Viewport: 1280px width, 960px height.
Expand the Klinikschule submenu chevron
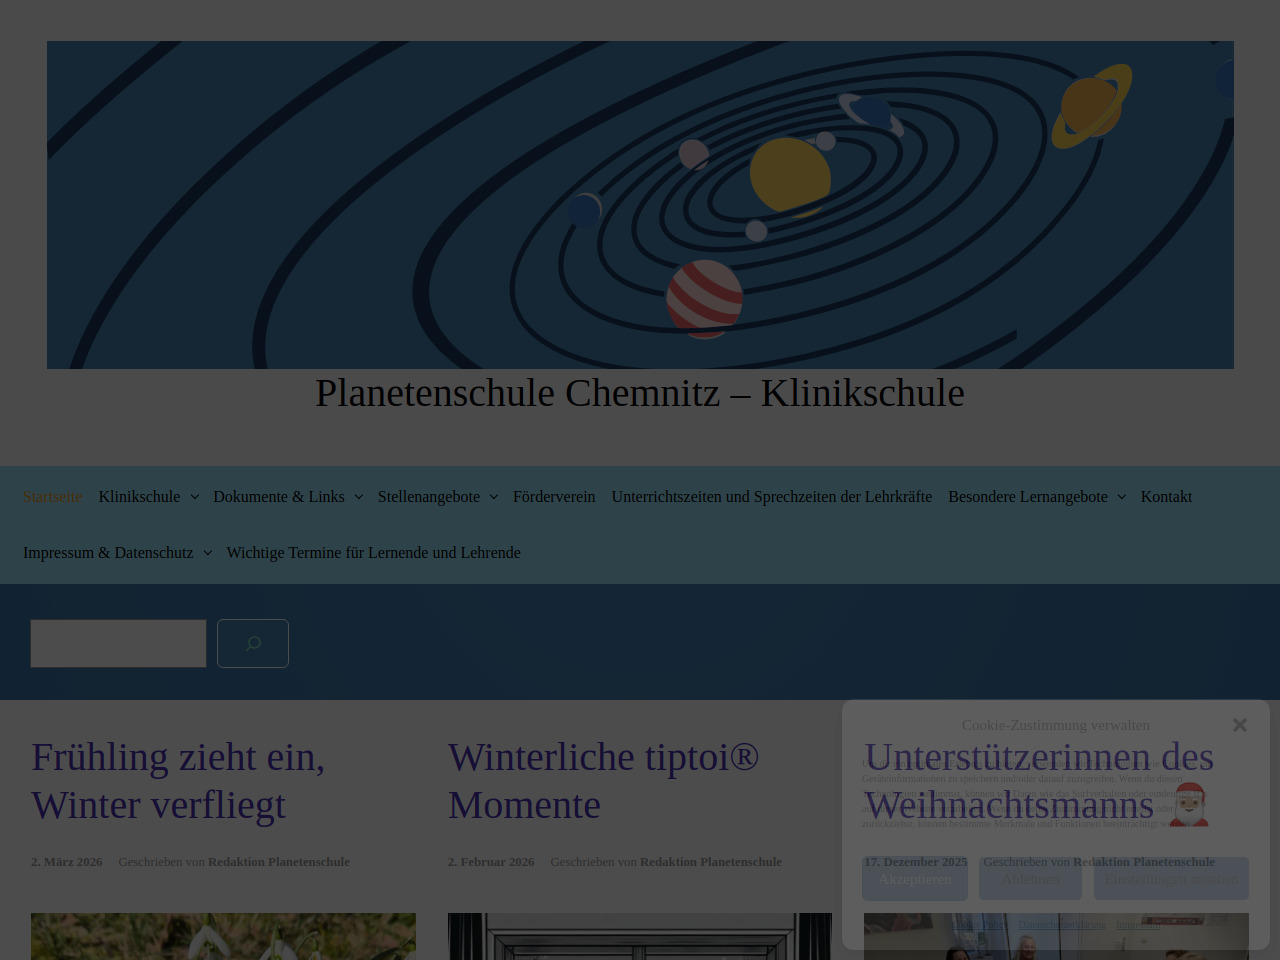pos(194,497)
